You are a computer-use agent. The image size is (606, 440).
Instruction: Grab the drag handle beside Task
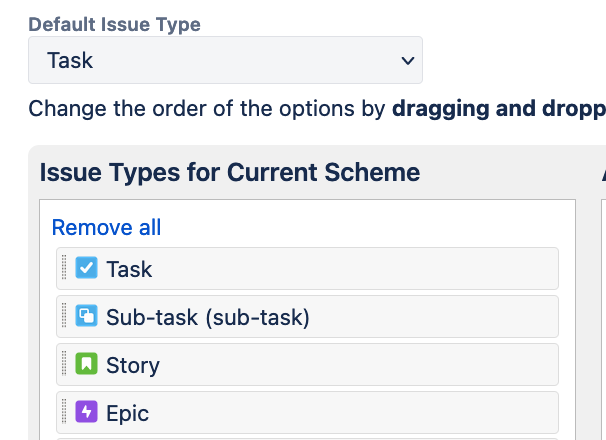coord(65,268)
